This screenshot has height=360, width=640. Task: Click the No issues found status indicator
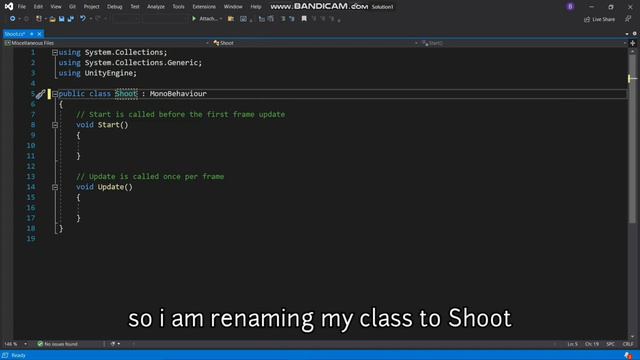pos(58,344)
